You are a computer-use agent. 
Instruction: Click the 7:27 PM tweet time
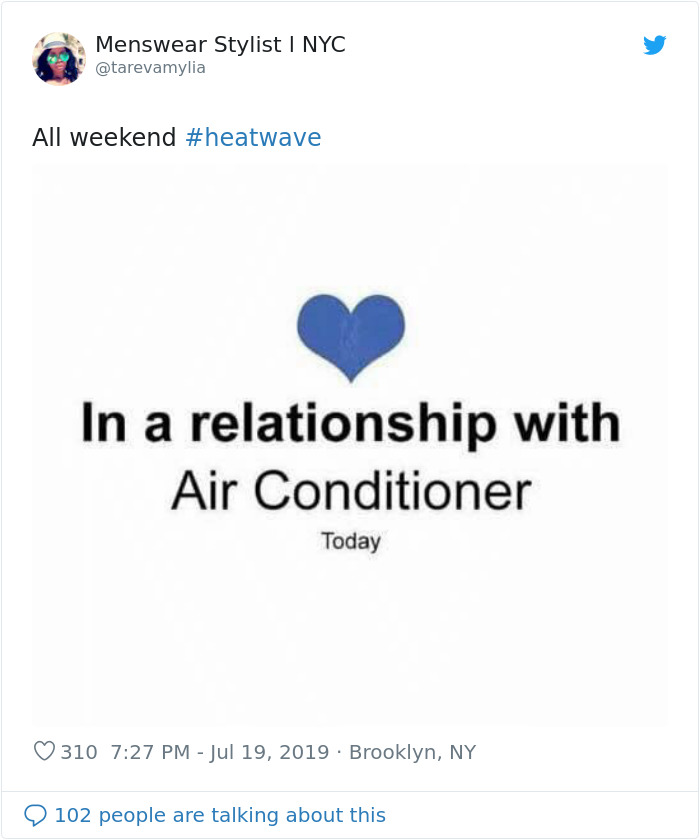(x=149, y=752)
